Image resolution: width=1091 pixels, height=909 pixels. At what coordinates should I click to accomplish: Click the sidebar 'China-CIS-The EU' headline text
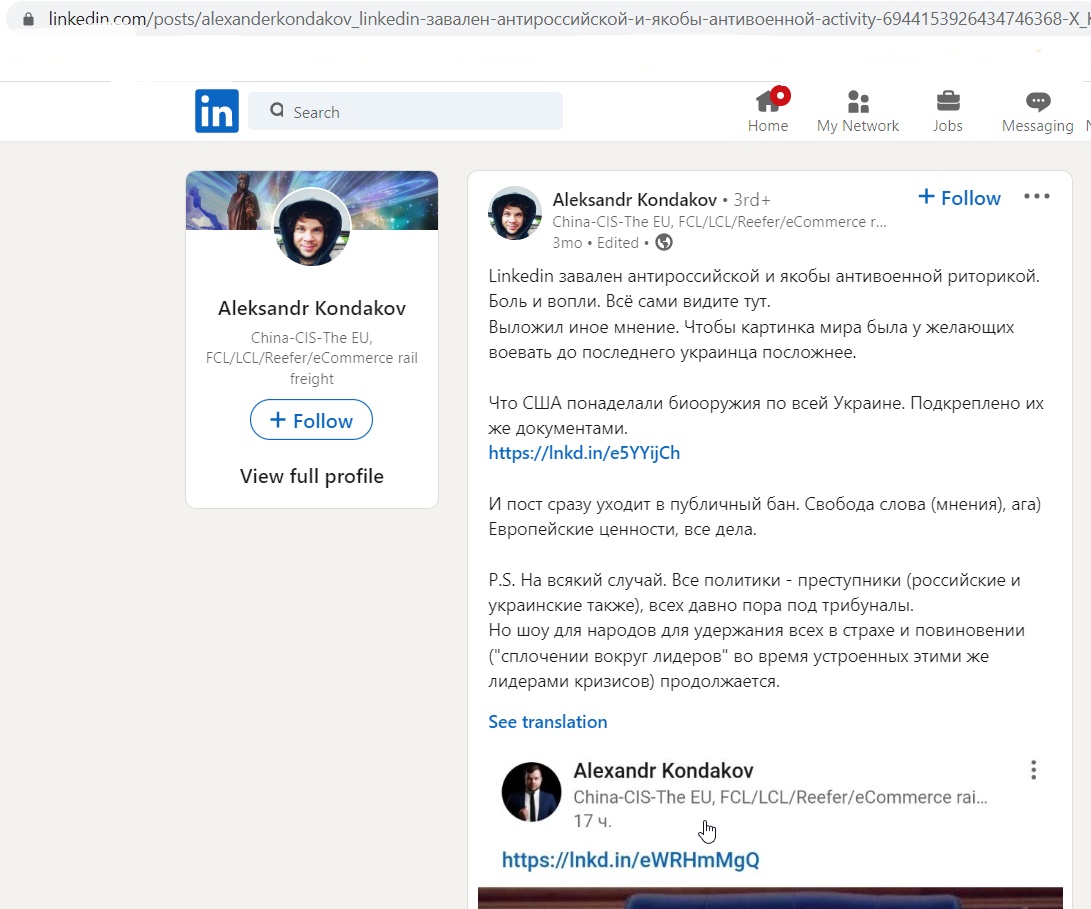coord(312,358)
